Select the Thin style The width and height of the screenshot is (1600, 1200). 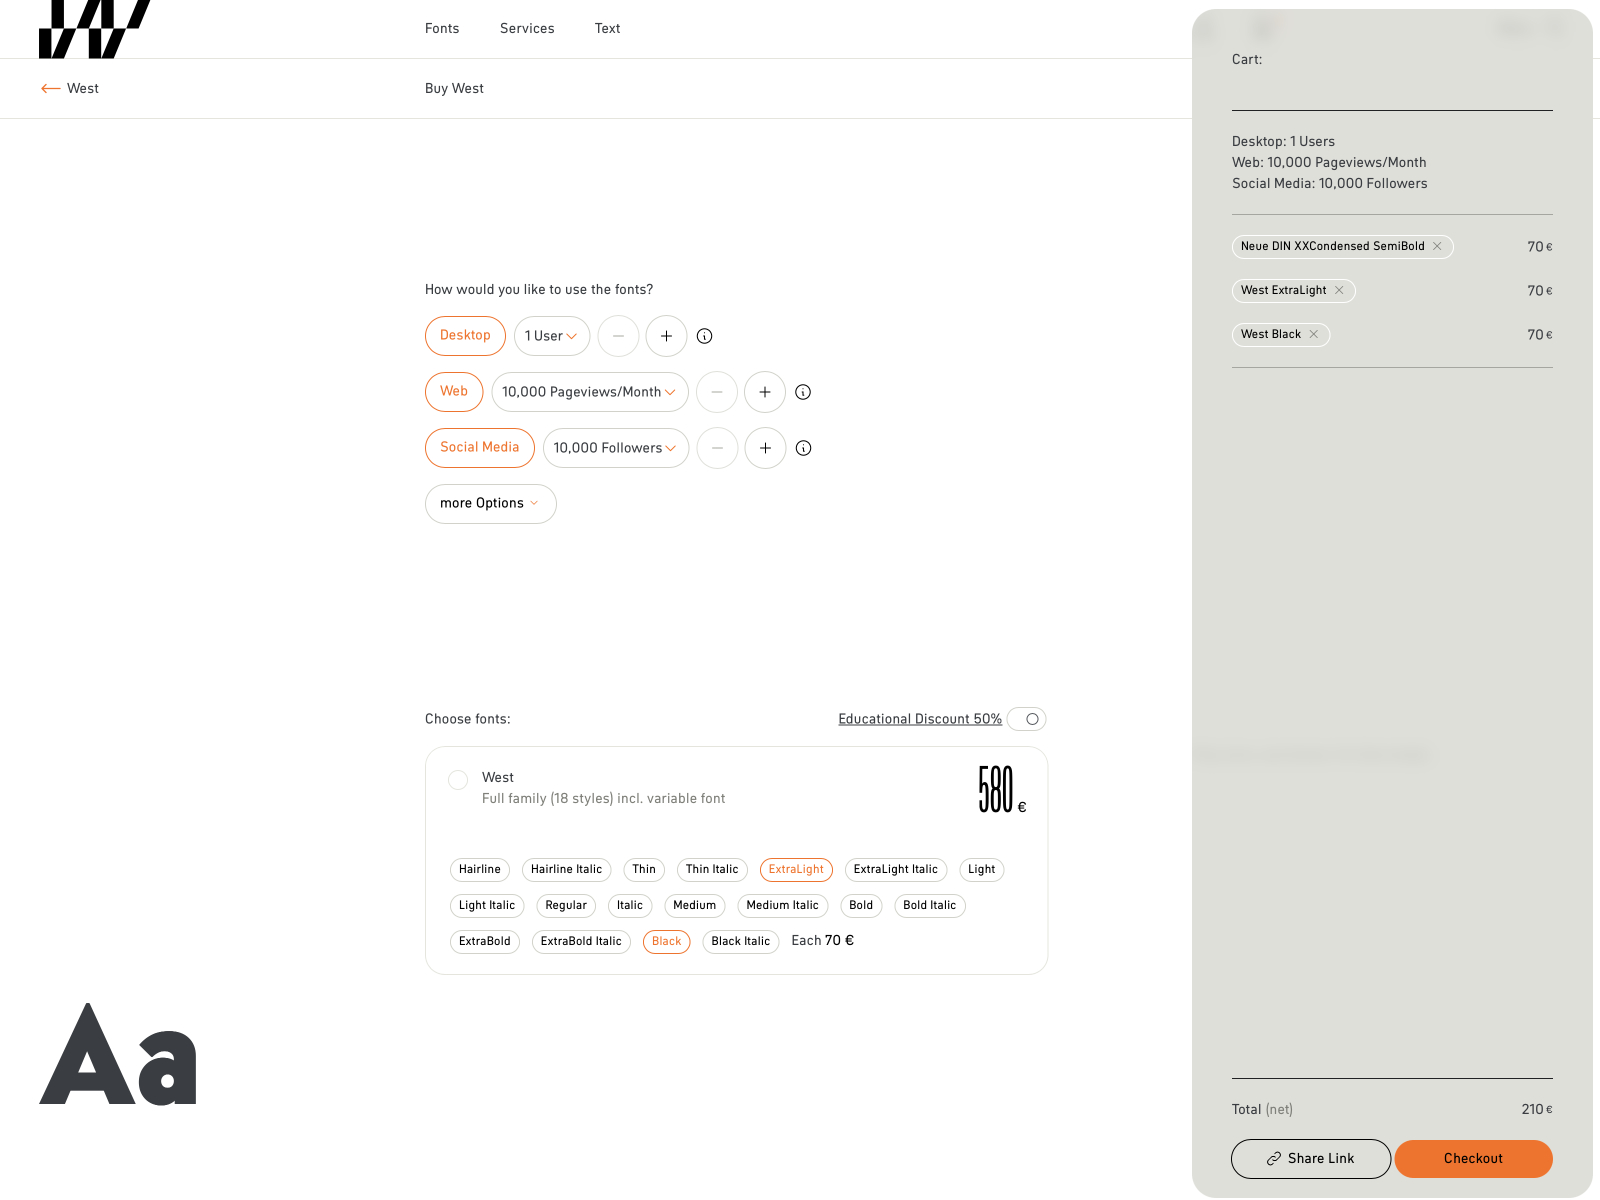point(644,870)
